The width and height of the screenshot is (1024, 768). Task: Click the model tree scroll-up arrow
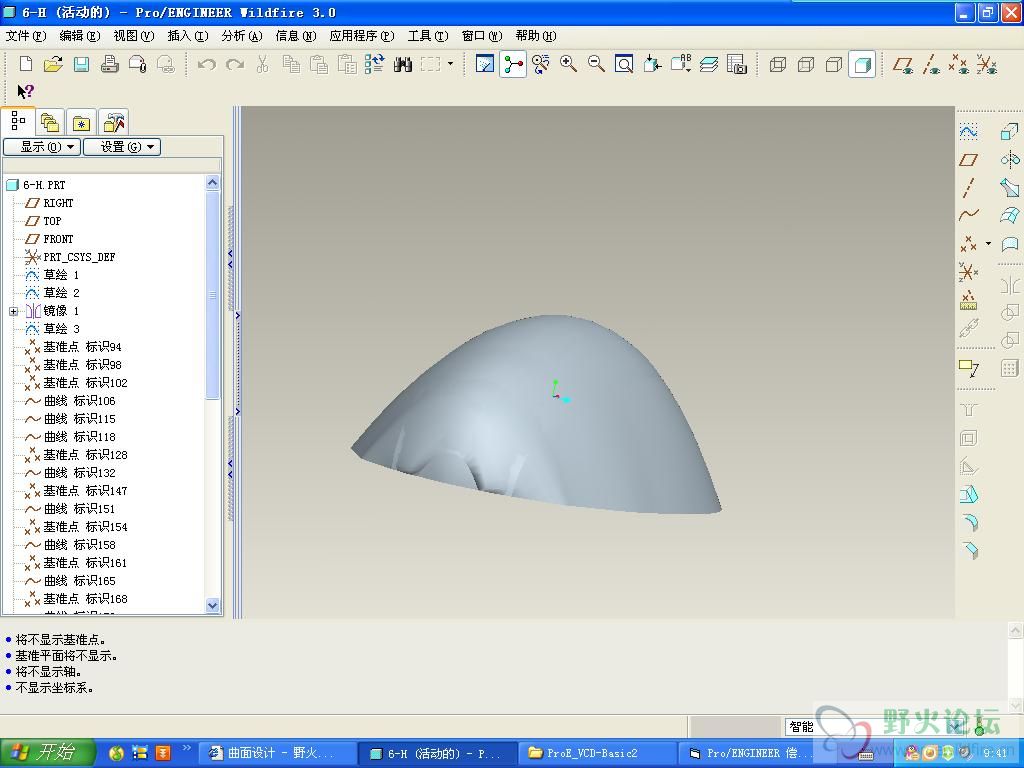[x=212, y=182]
